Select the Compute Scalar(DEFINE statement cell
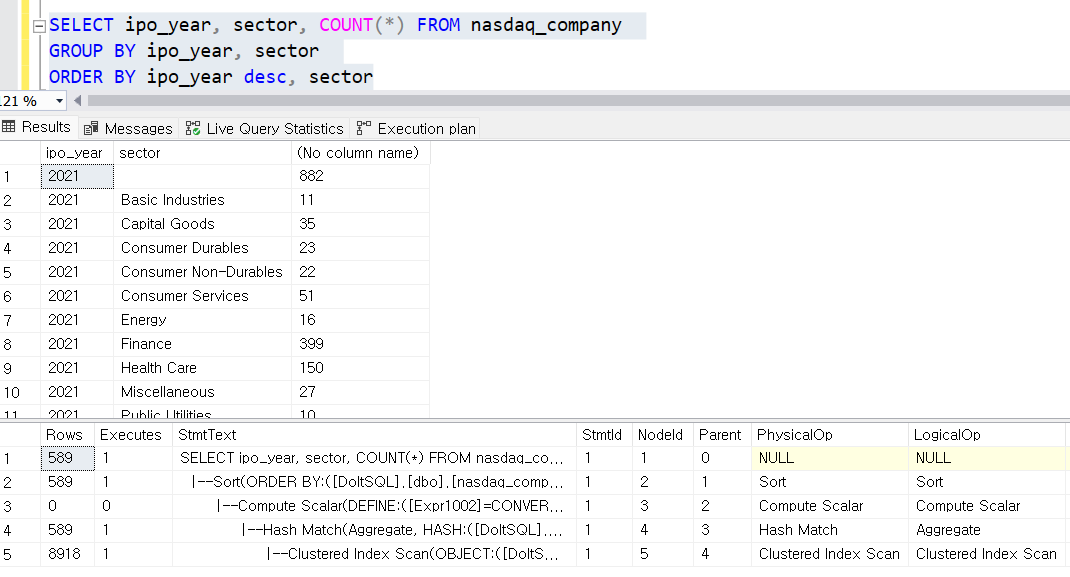The image size is (1070, 577). coord(374,506)
